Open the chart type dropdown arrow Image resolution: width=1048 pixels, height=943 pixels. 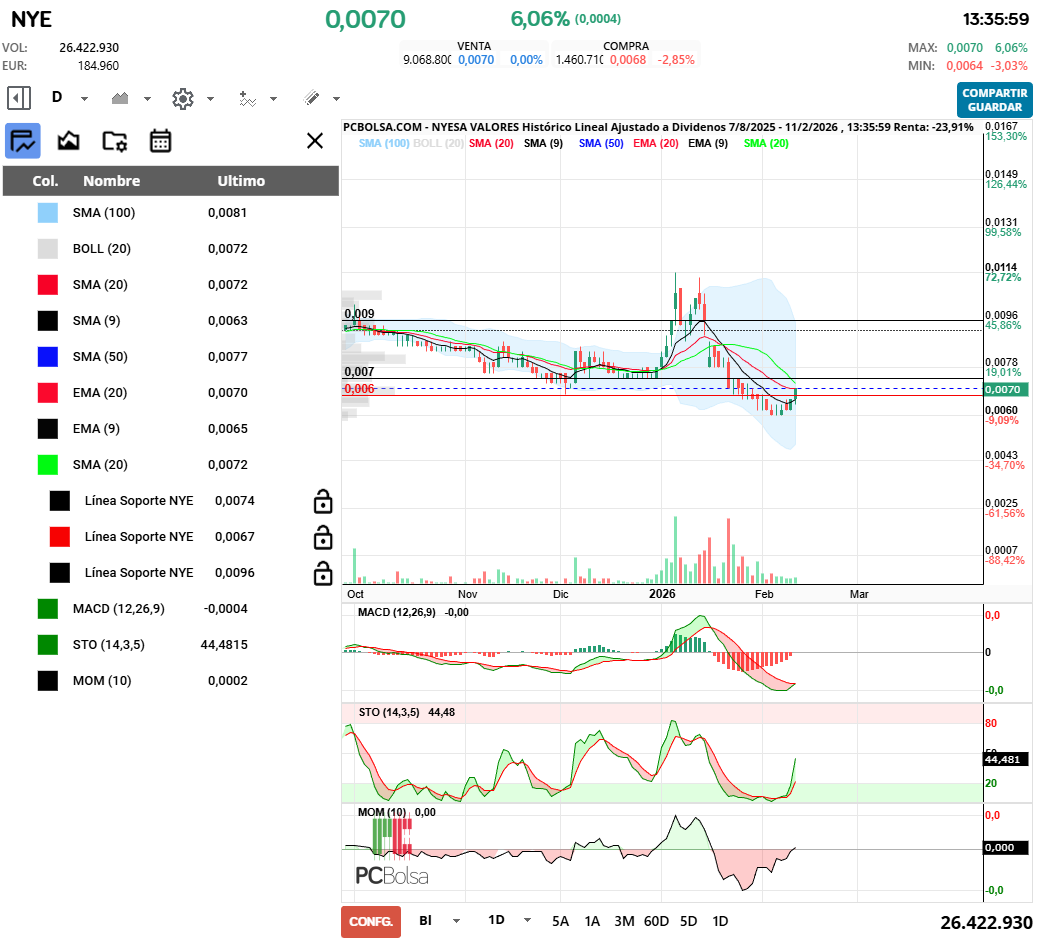(147, 99)
